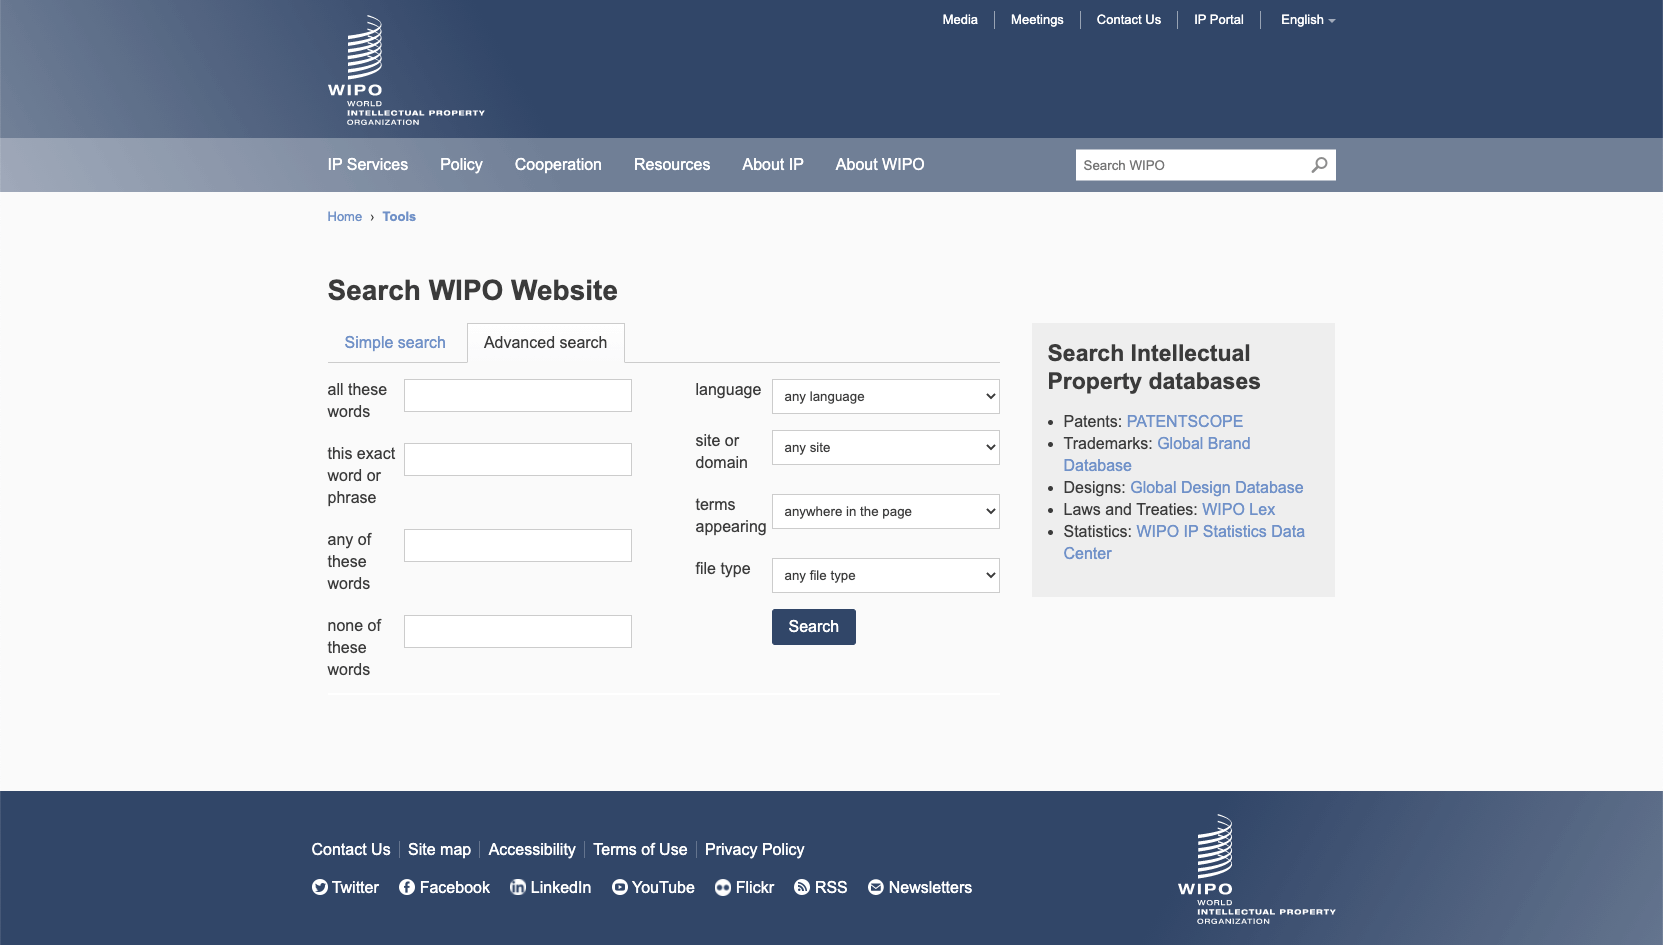Select the Advanced search tab

pos(546,342)
